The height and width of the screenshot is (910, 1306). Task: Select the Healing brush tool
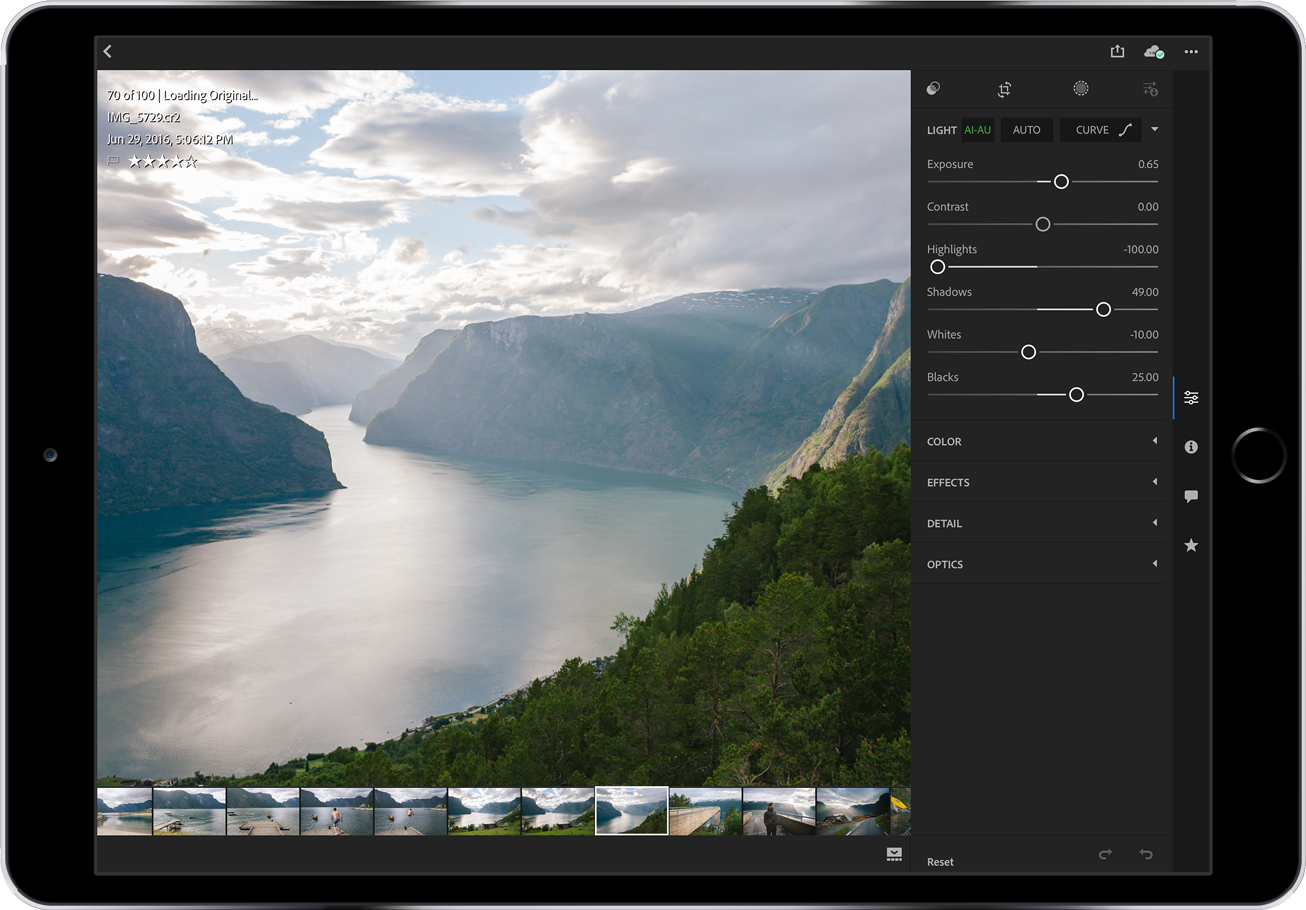[1080, 88]
